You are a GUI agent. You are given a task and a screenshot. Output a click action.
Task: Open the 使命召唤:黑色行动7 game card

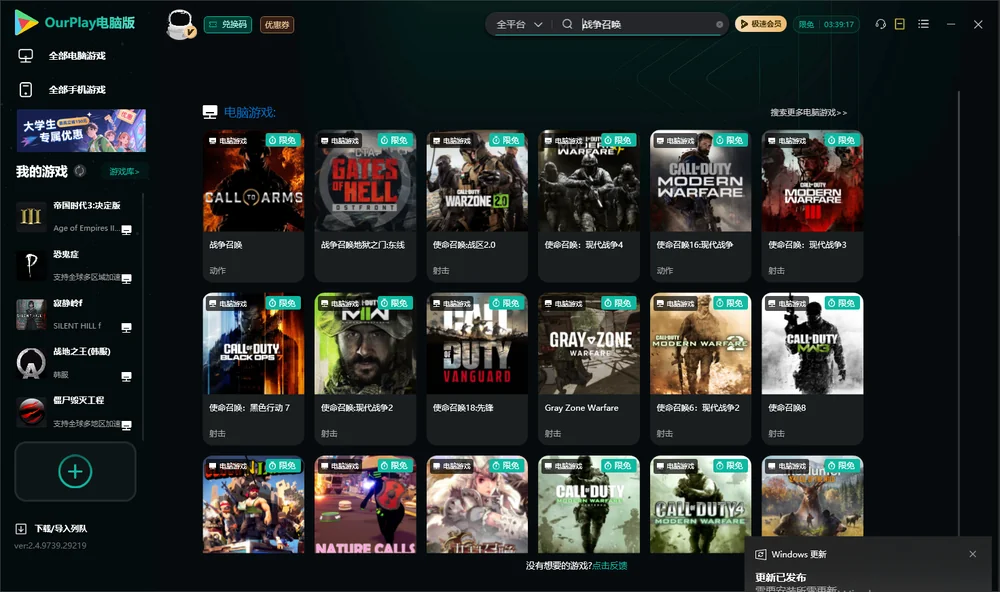pos(253,369)
